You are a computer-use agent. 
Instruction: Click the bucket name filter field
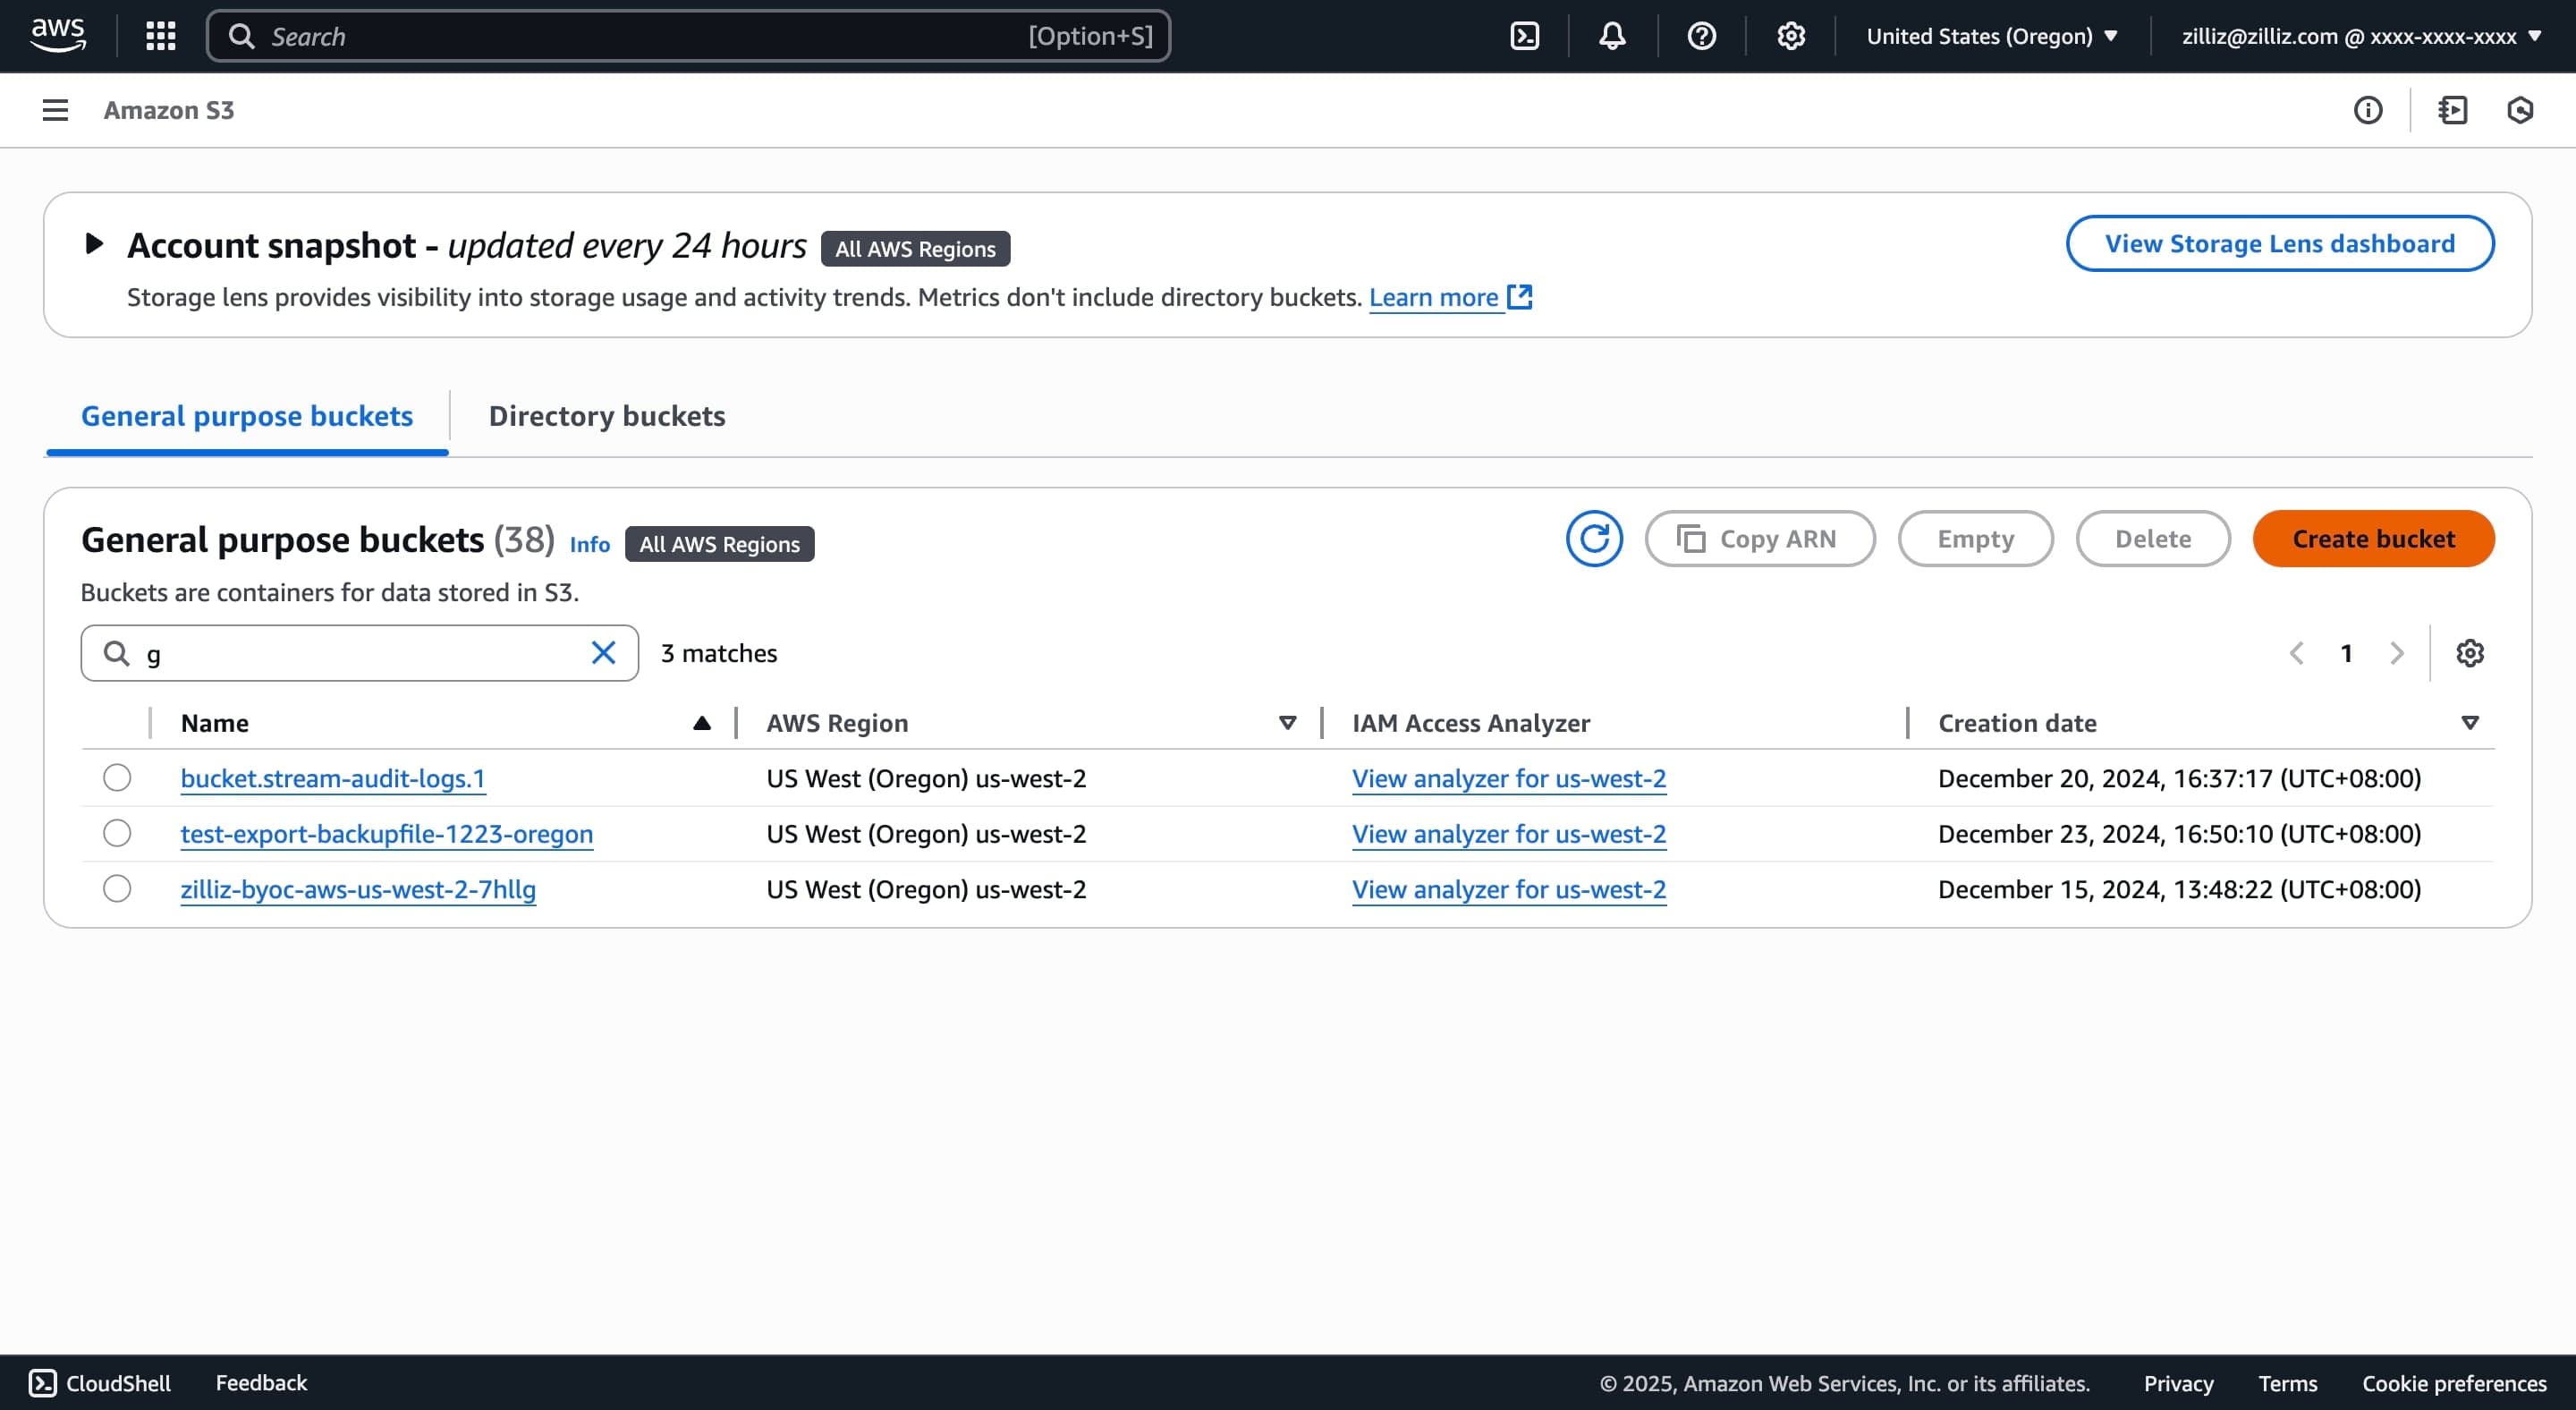coord(360,653)
